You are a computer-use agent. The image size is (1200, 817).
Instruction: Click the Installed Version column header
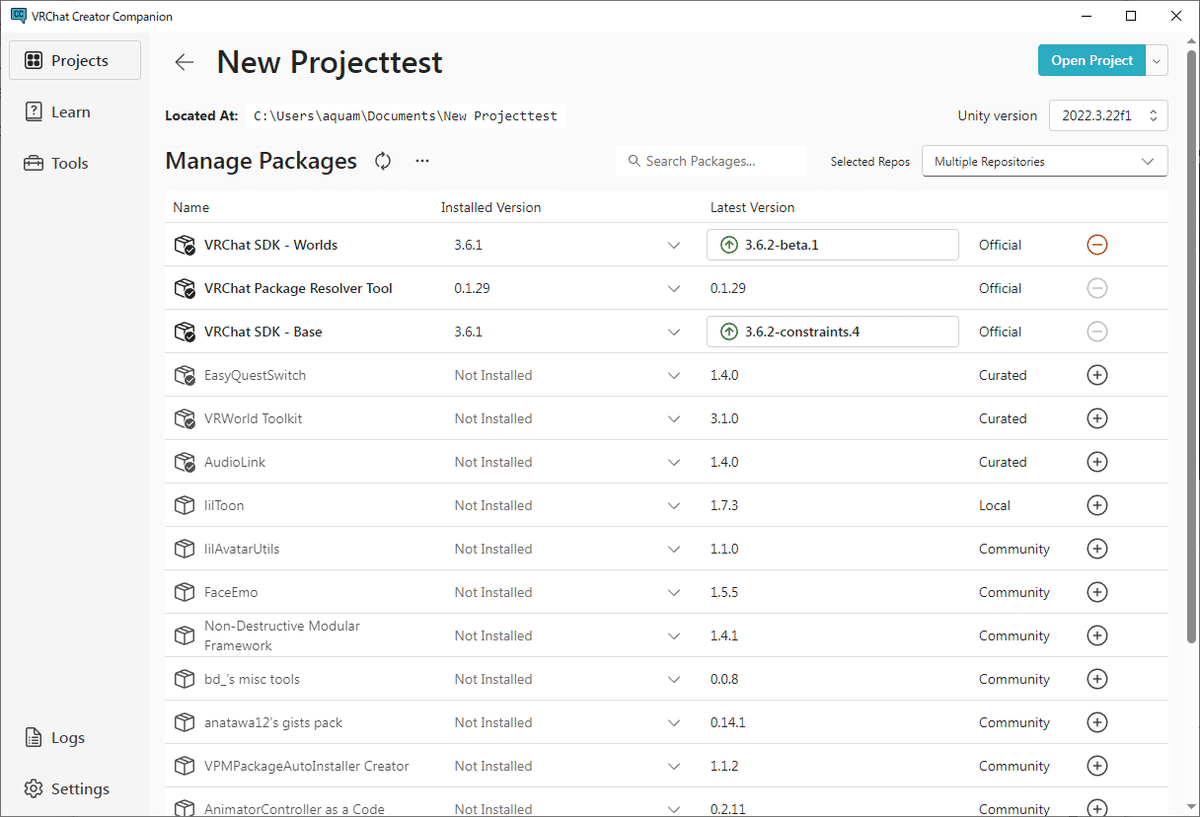491,208
